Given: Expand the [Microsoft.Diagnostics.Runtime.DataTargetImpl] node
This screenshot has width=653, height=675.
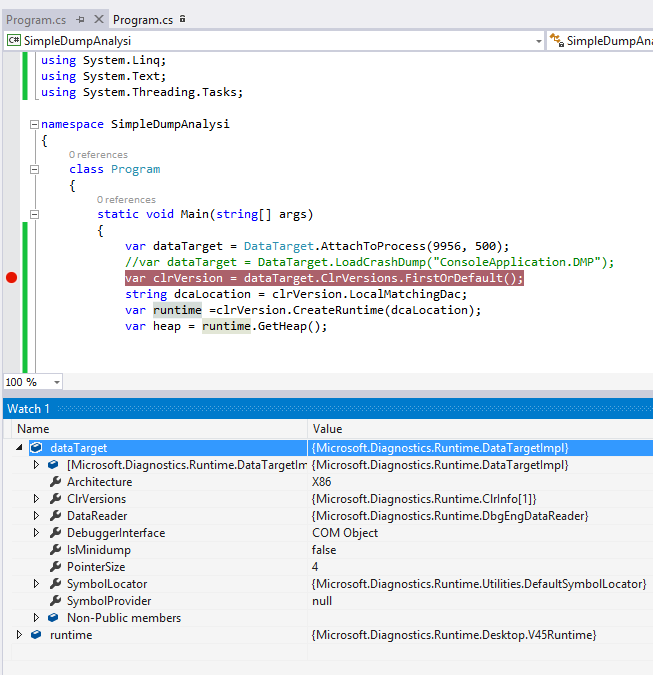Looking at the screenshot, I should [x=36, y=464].
